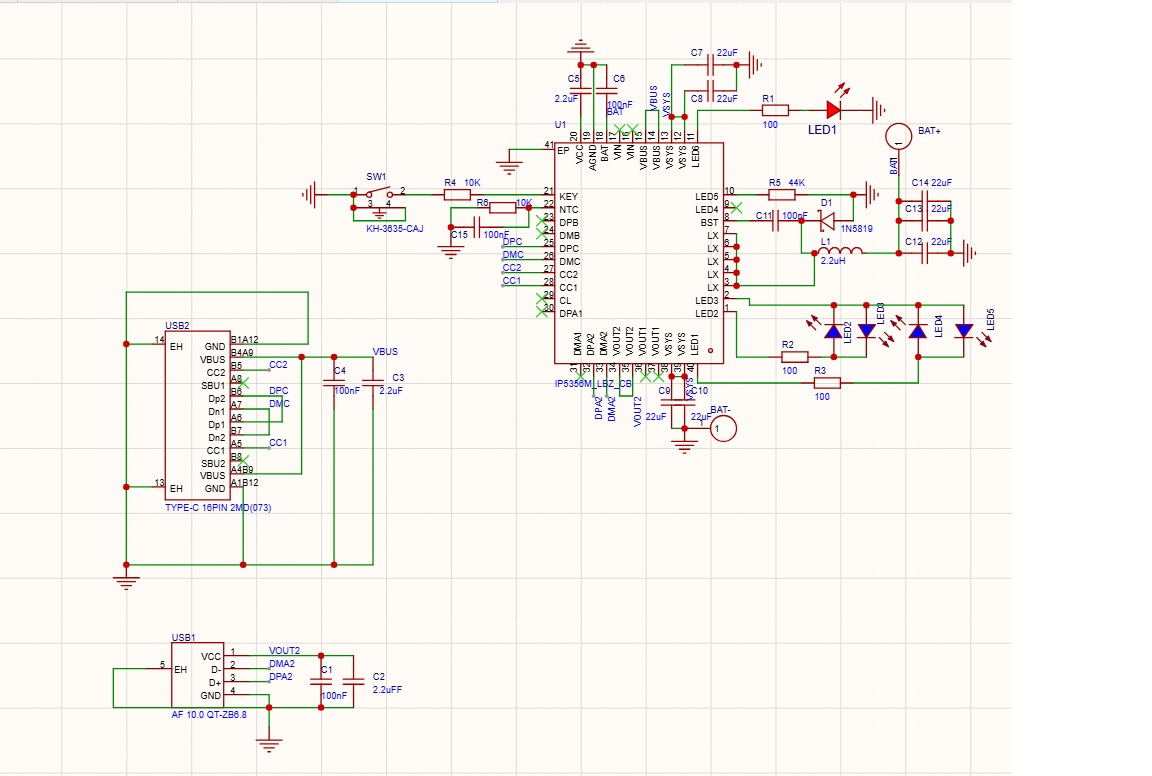Select the D1 1N5819 diode
Image resolution: width=1152 pixels, height=776 pixels.
827,220
